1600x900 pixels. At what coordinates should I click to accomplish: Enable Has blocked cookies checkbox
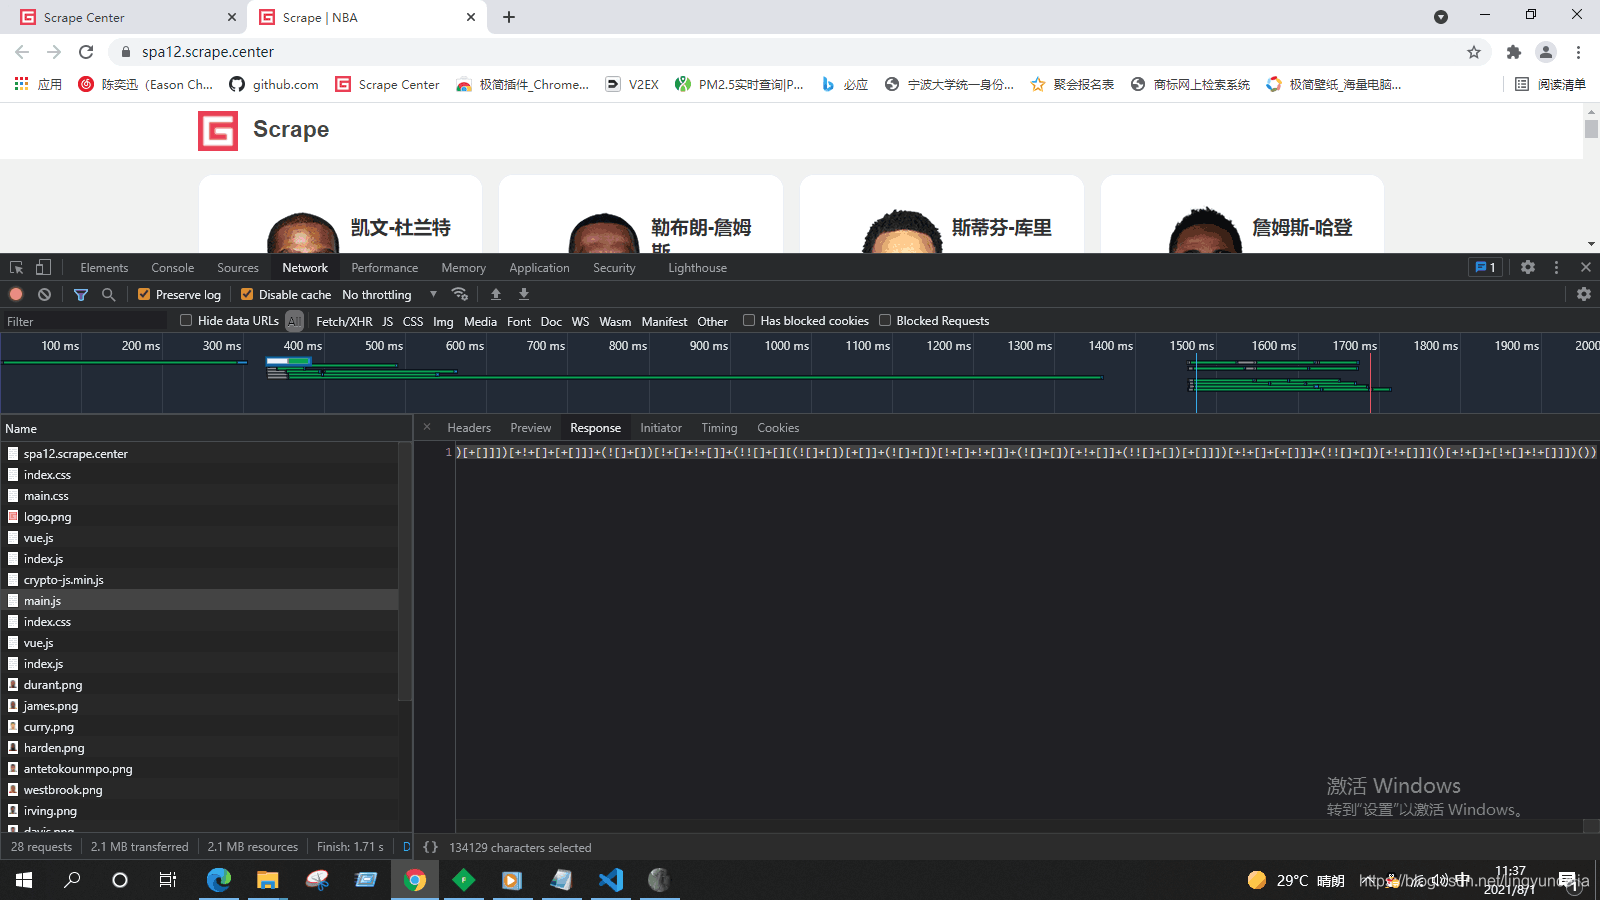(x=749, y=320)
